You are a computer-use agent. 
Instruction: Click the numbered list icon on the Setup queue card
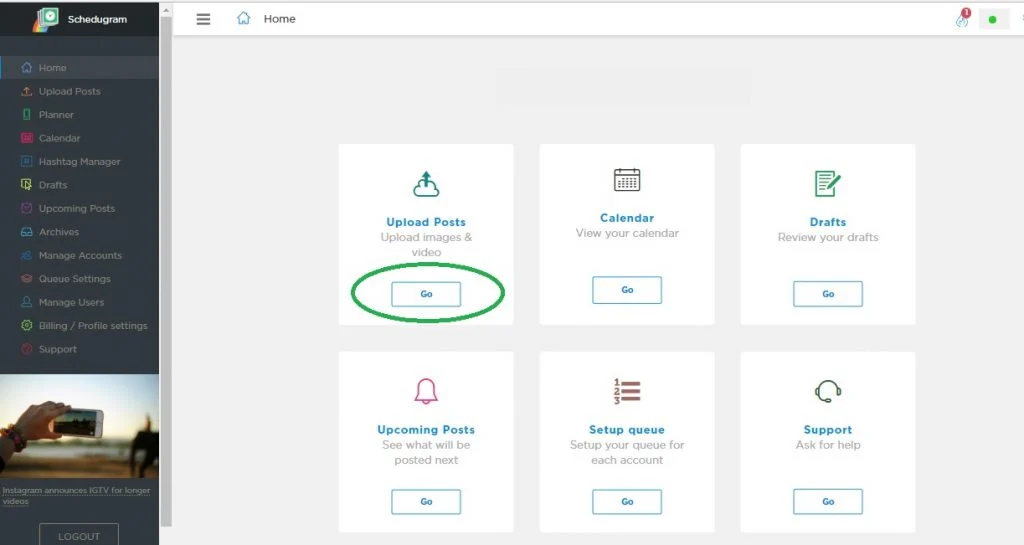[x=627, y=391]
